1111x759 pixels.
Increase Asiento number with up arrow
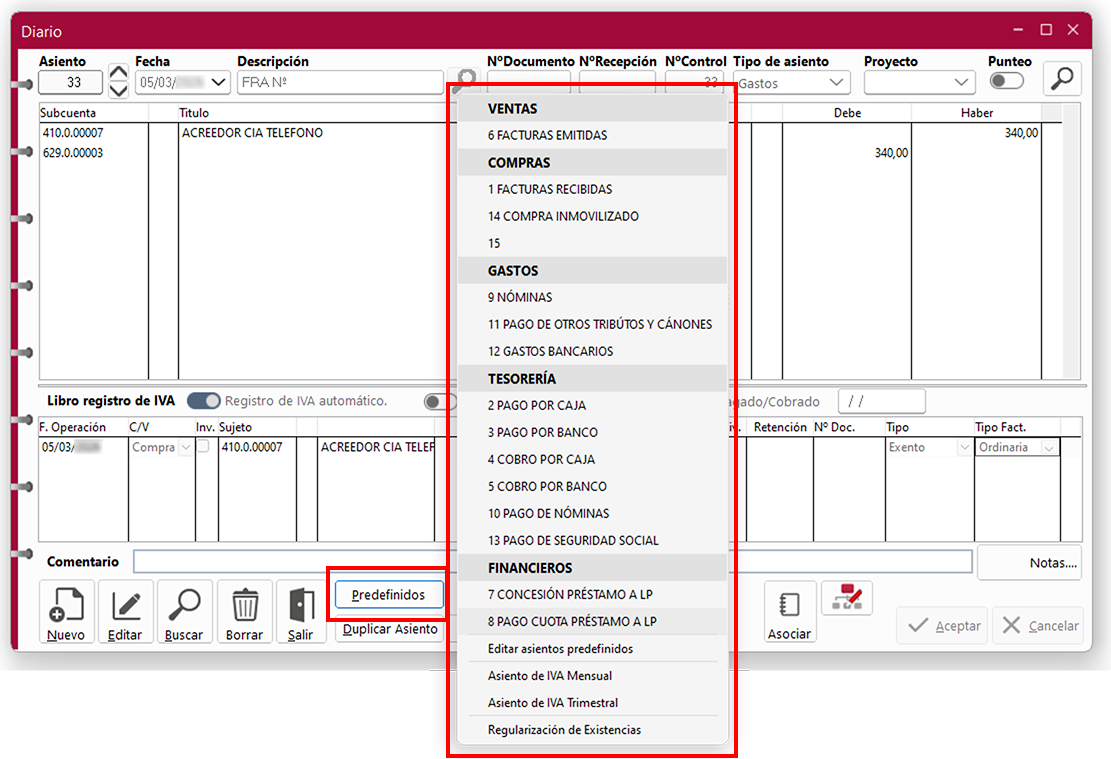point(118,73)
